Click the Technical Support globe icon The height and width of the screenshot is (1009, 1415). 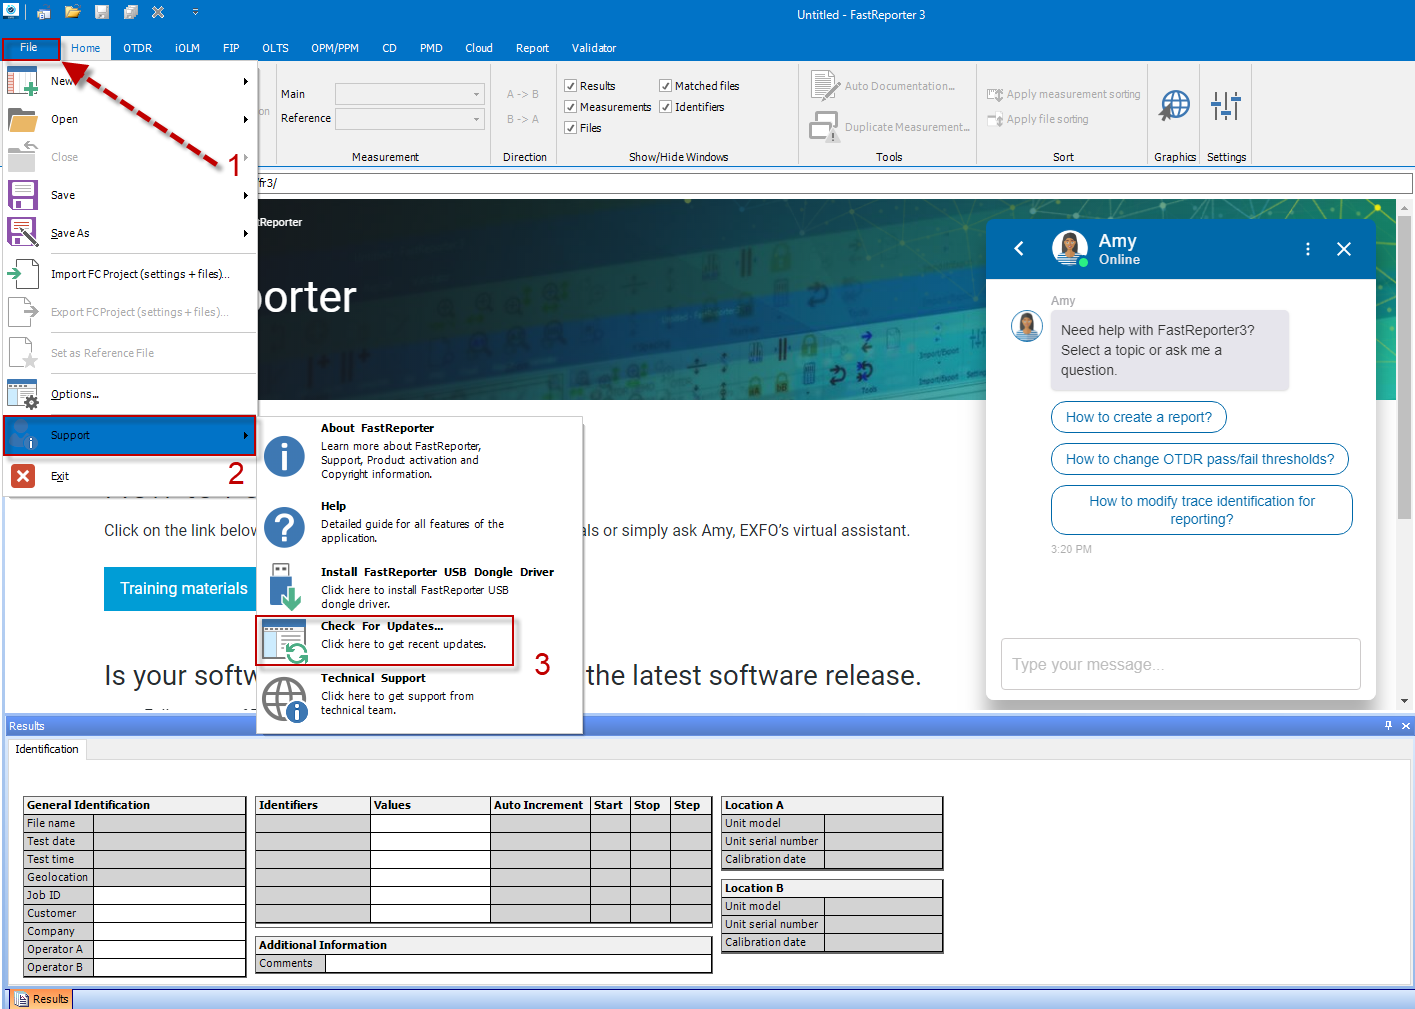click(285, 698)
